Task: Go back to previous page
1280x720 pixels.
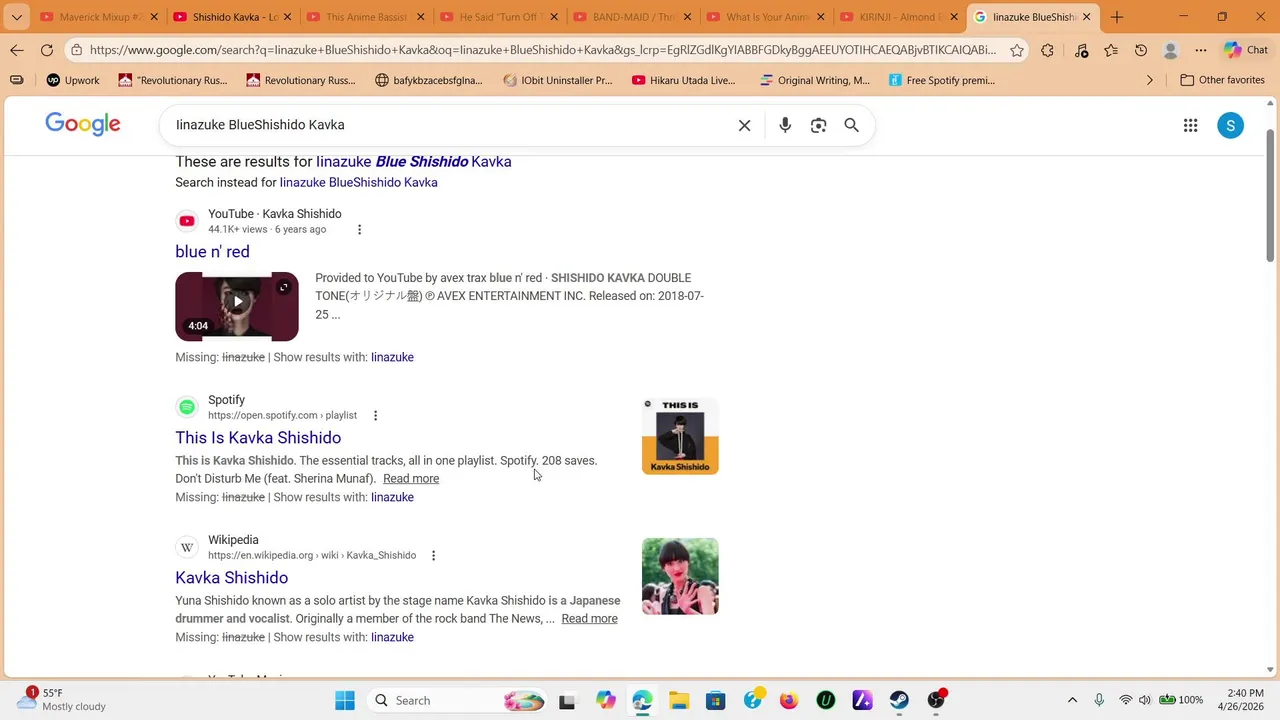Action: [x=17, y=50]
